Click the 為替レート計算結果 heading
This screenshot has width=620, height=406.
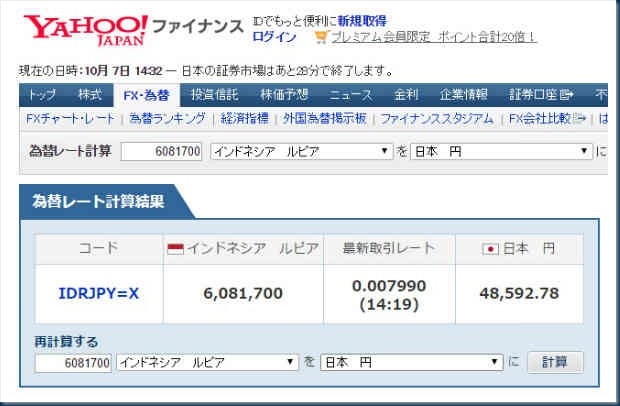point(98,202)
